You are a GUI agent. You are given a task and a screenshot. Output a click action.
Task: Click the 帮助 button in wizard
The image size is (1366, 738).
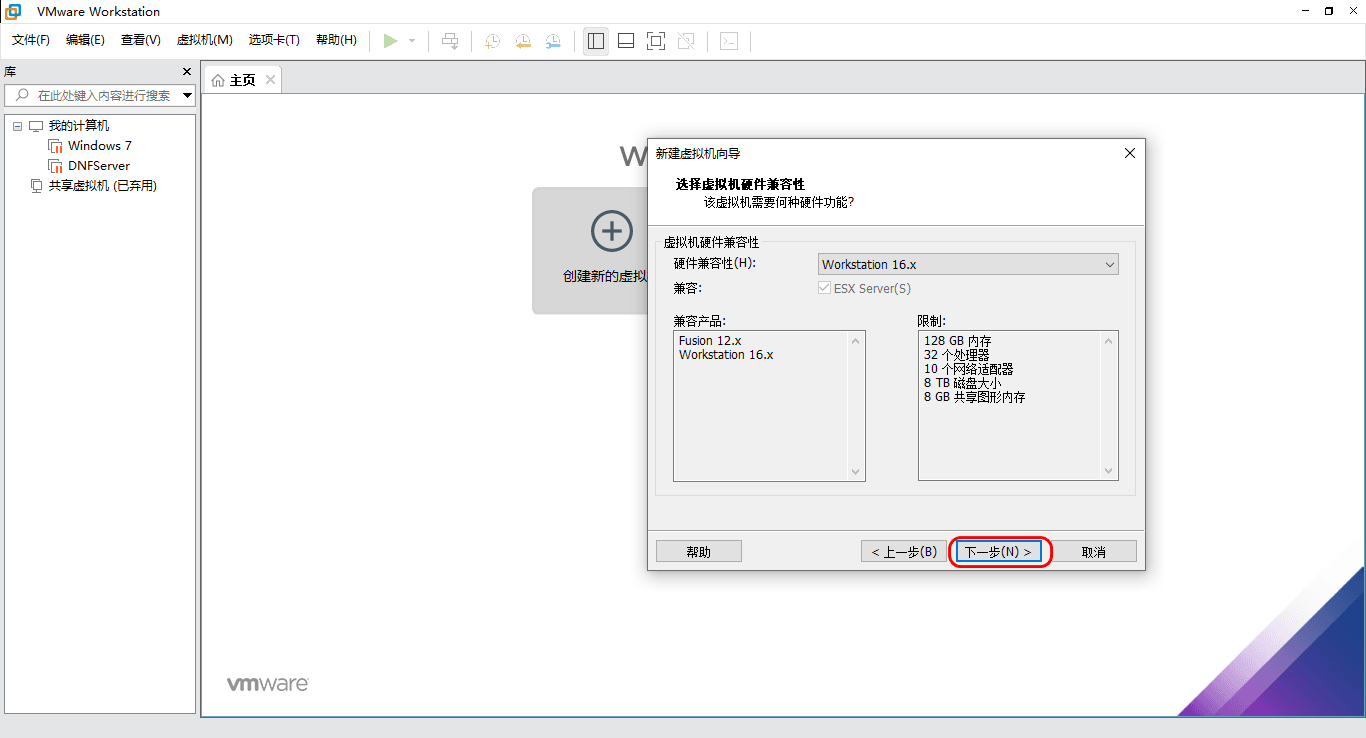(x=699, y=552)
